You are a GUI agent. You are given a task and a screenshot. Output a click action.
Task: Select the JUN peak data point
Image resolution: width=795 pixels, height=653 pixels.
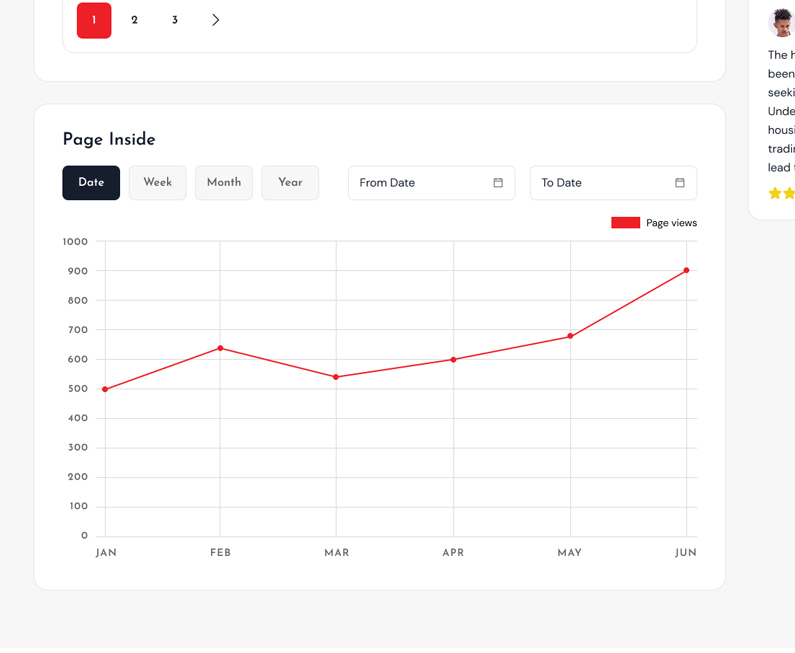[x=686, y=271]
